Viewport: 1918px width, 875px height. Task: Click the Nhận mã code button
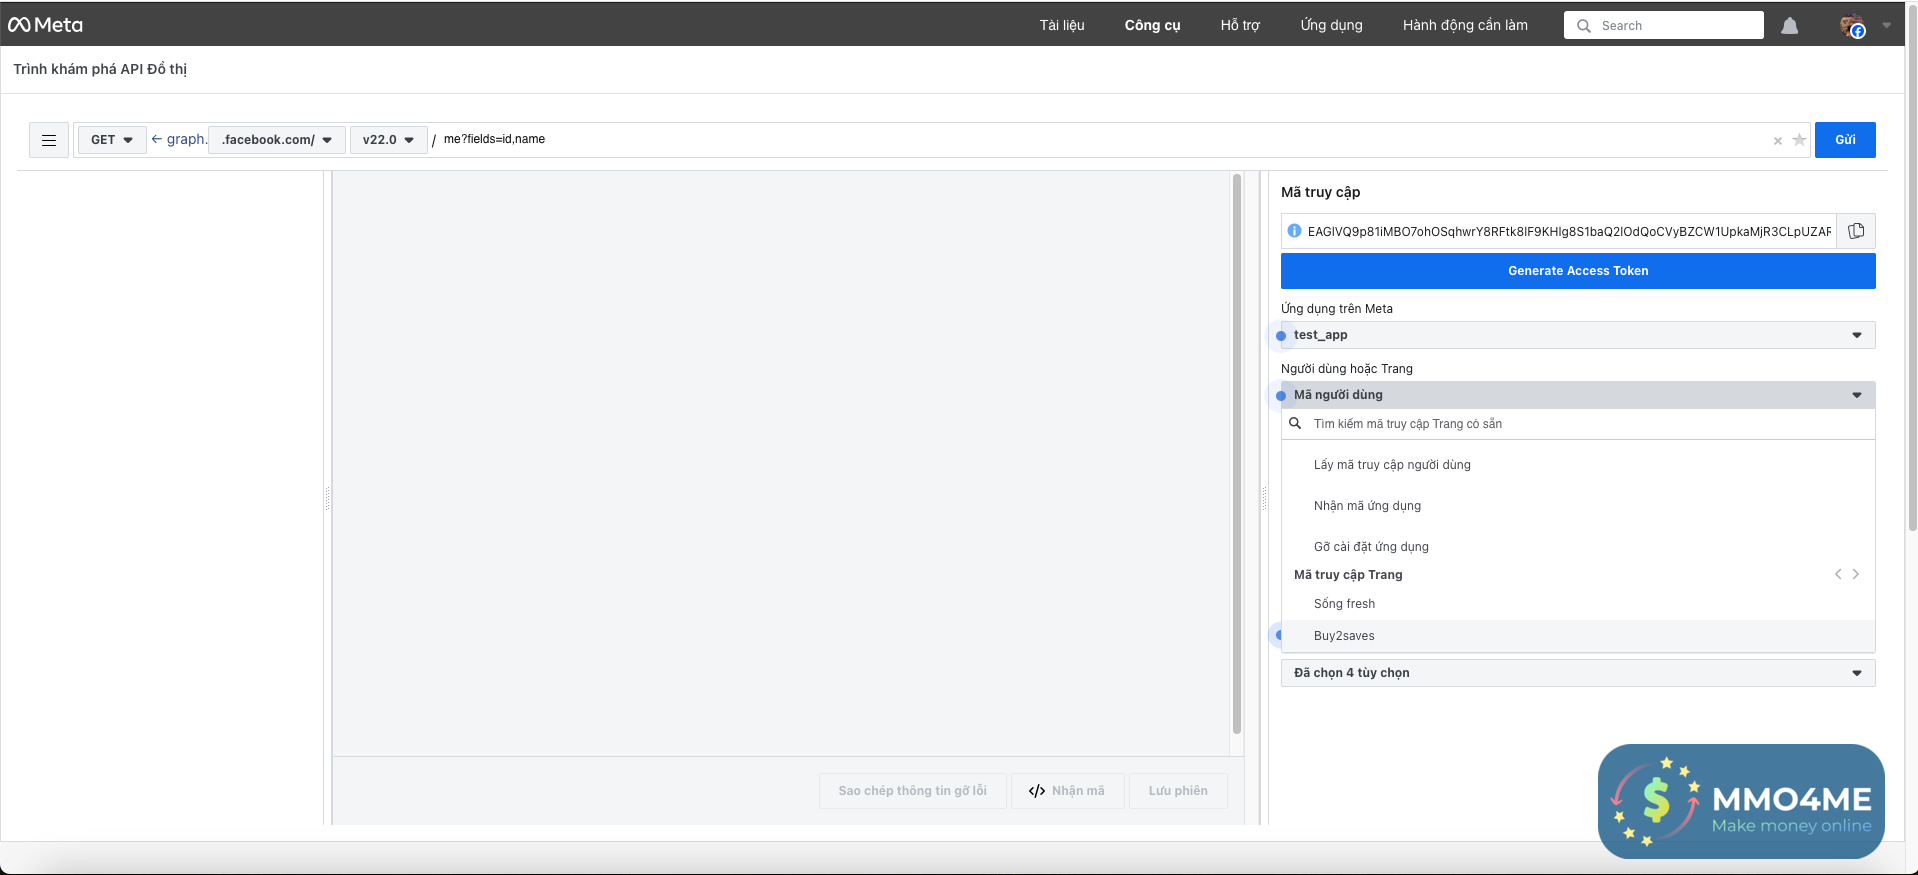[x=1067, y=791]
